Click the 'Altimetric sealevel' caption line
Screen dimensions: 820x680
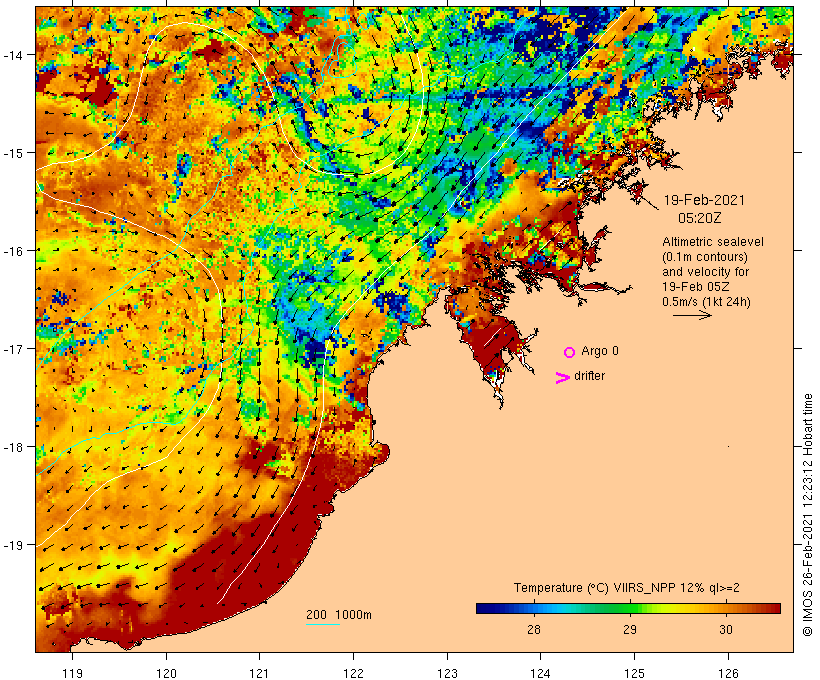pos(713,242)
